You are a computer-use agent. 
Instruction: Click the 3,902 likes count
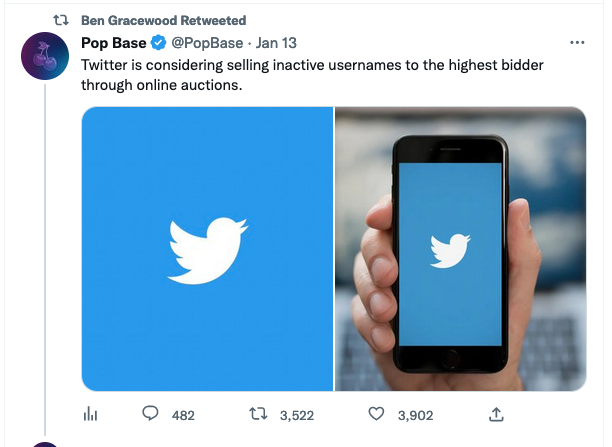[x=415, y=414]
